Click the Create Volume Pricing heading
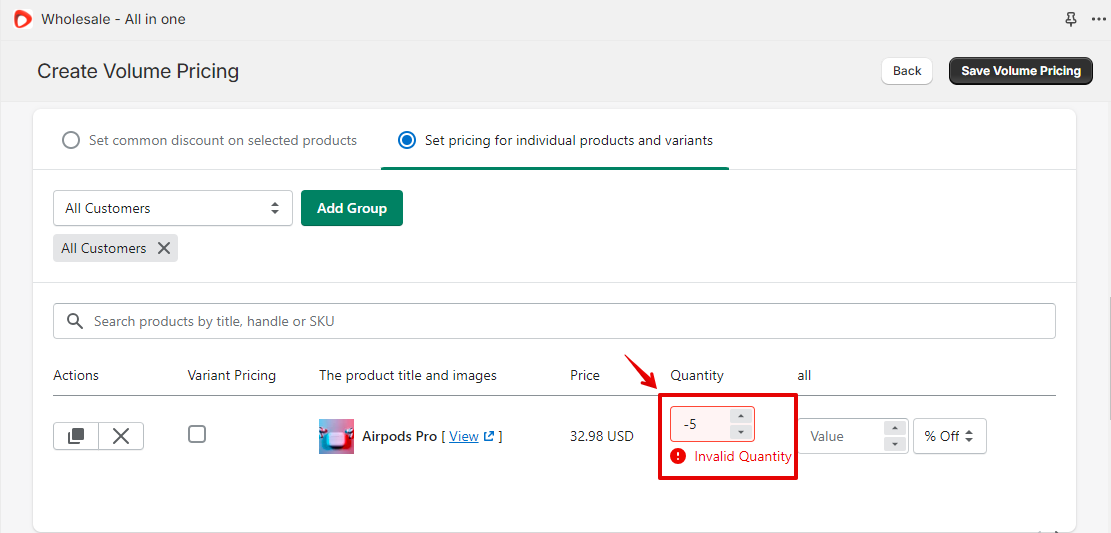Image resolution: width=1111 pixels, height=533 pixels. coord(138,71)
